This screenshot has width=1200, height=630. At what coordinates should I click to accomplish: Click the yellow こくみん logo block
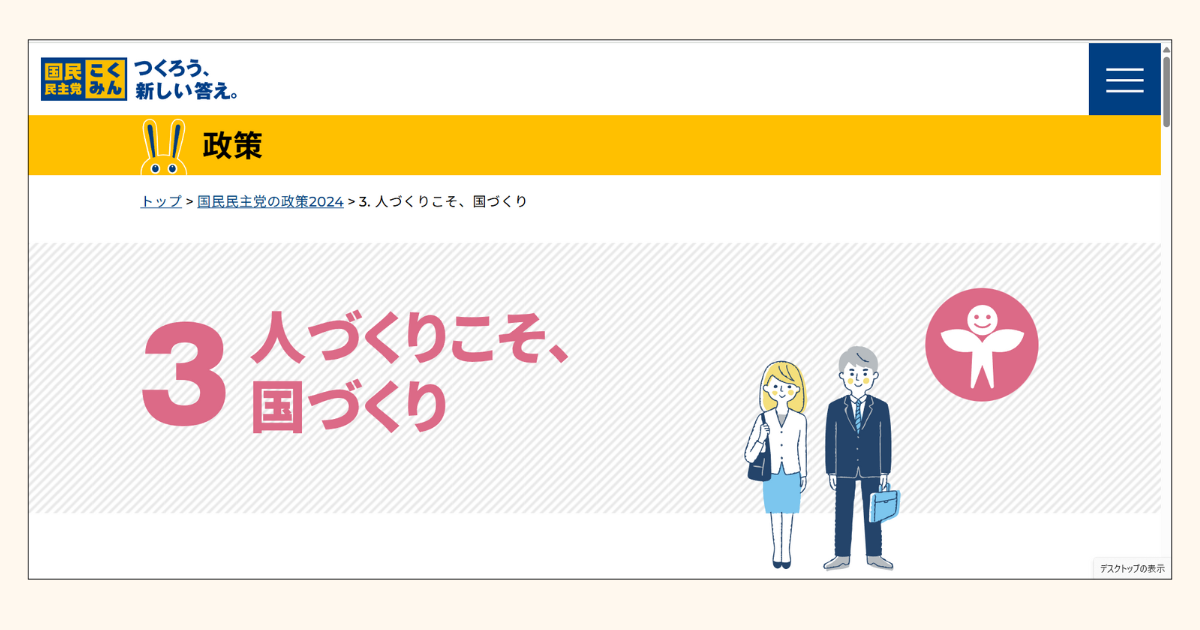(106, 79)
